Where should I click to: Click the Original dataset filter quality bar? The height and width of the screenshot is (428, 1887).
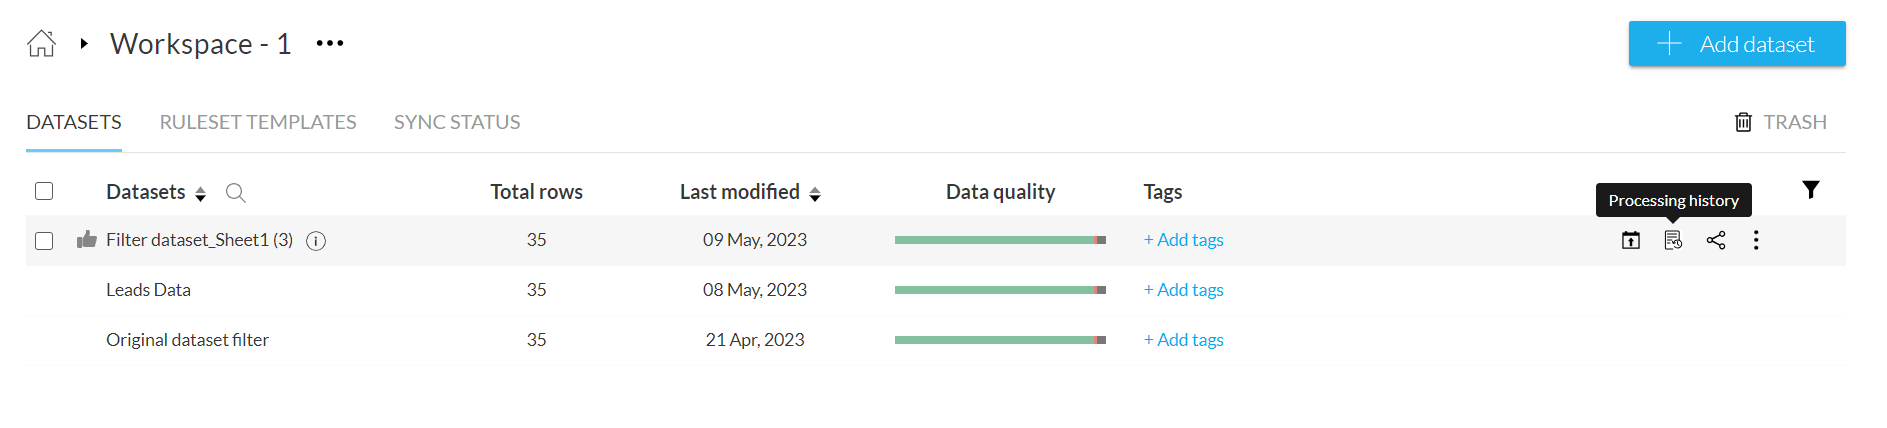(1000, 340)
